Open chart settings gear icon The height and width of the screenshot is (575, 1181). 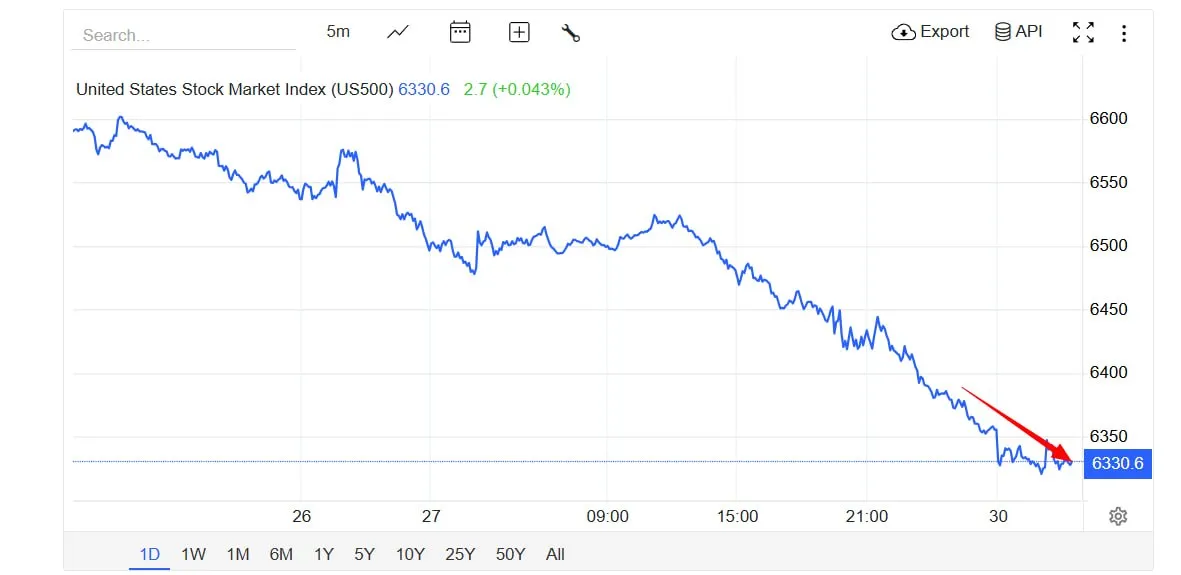(x=1118, y=516)
